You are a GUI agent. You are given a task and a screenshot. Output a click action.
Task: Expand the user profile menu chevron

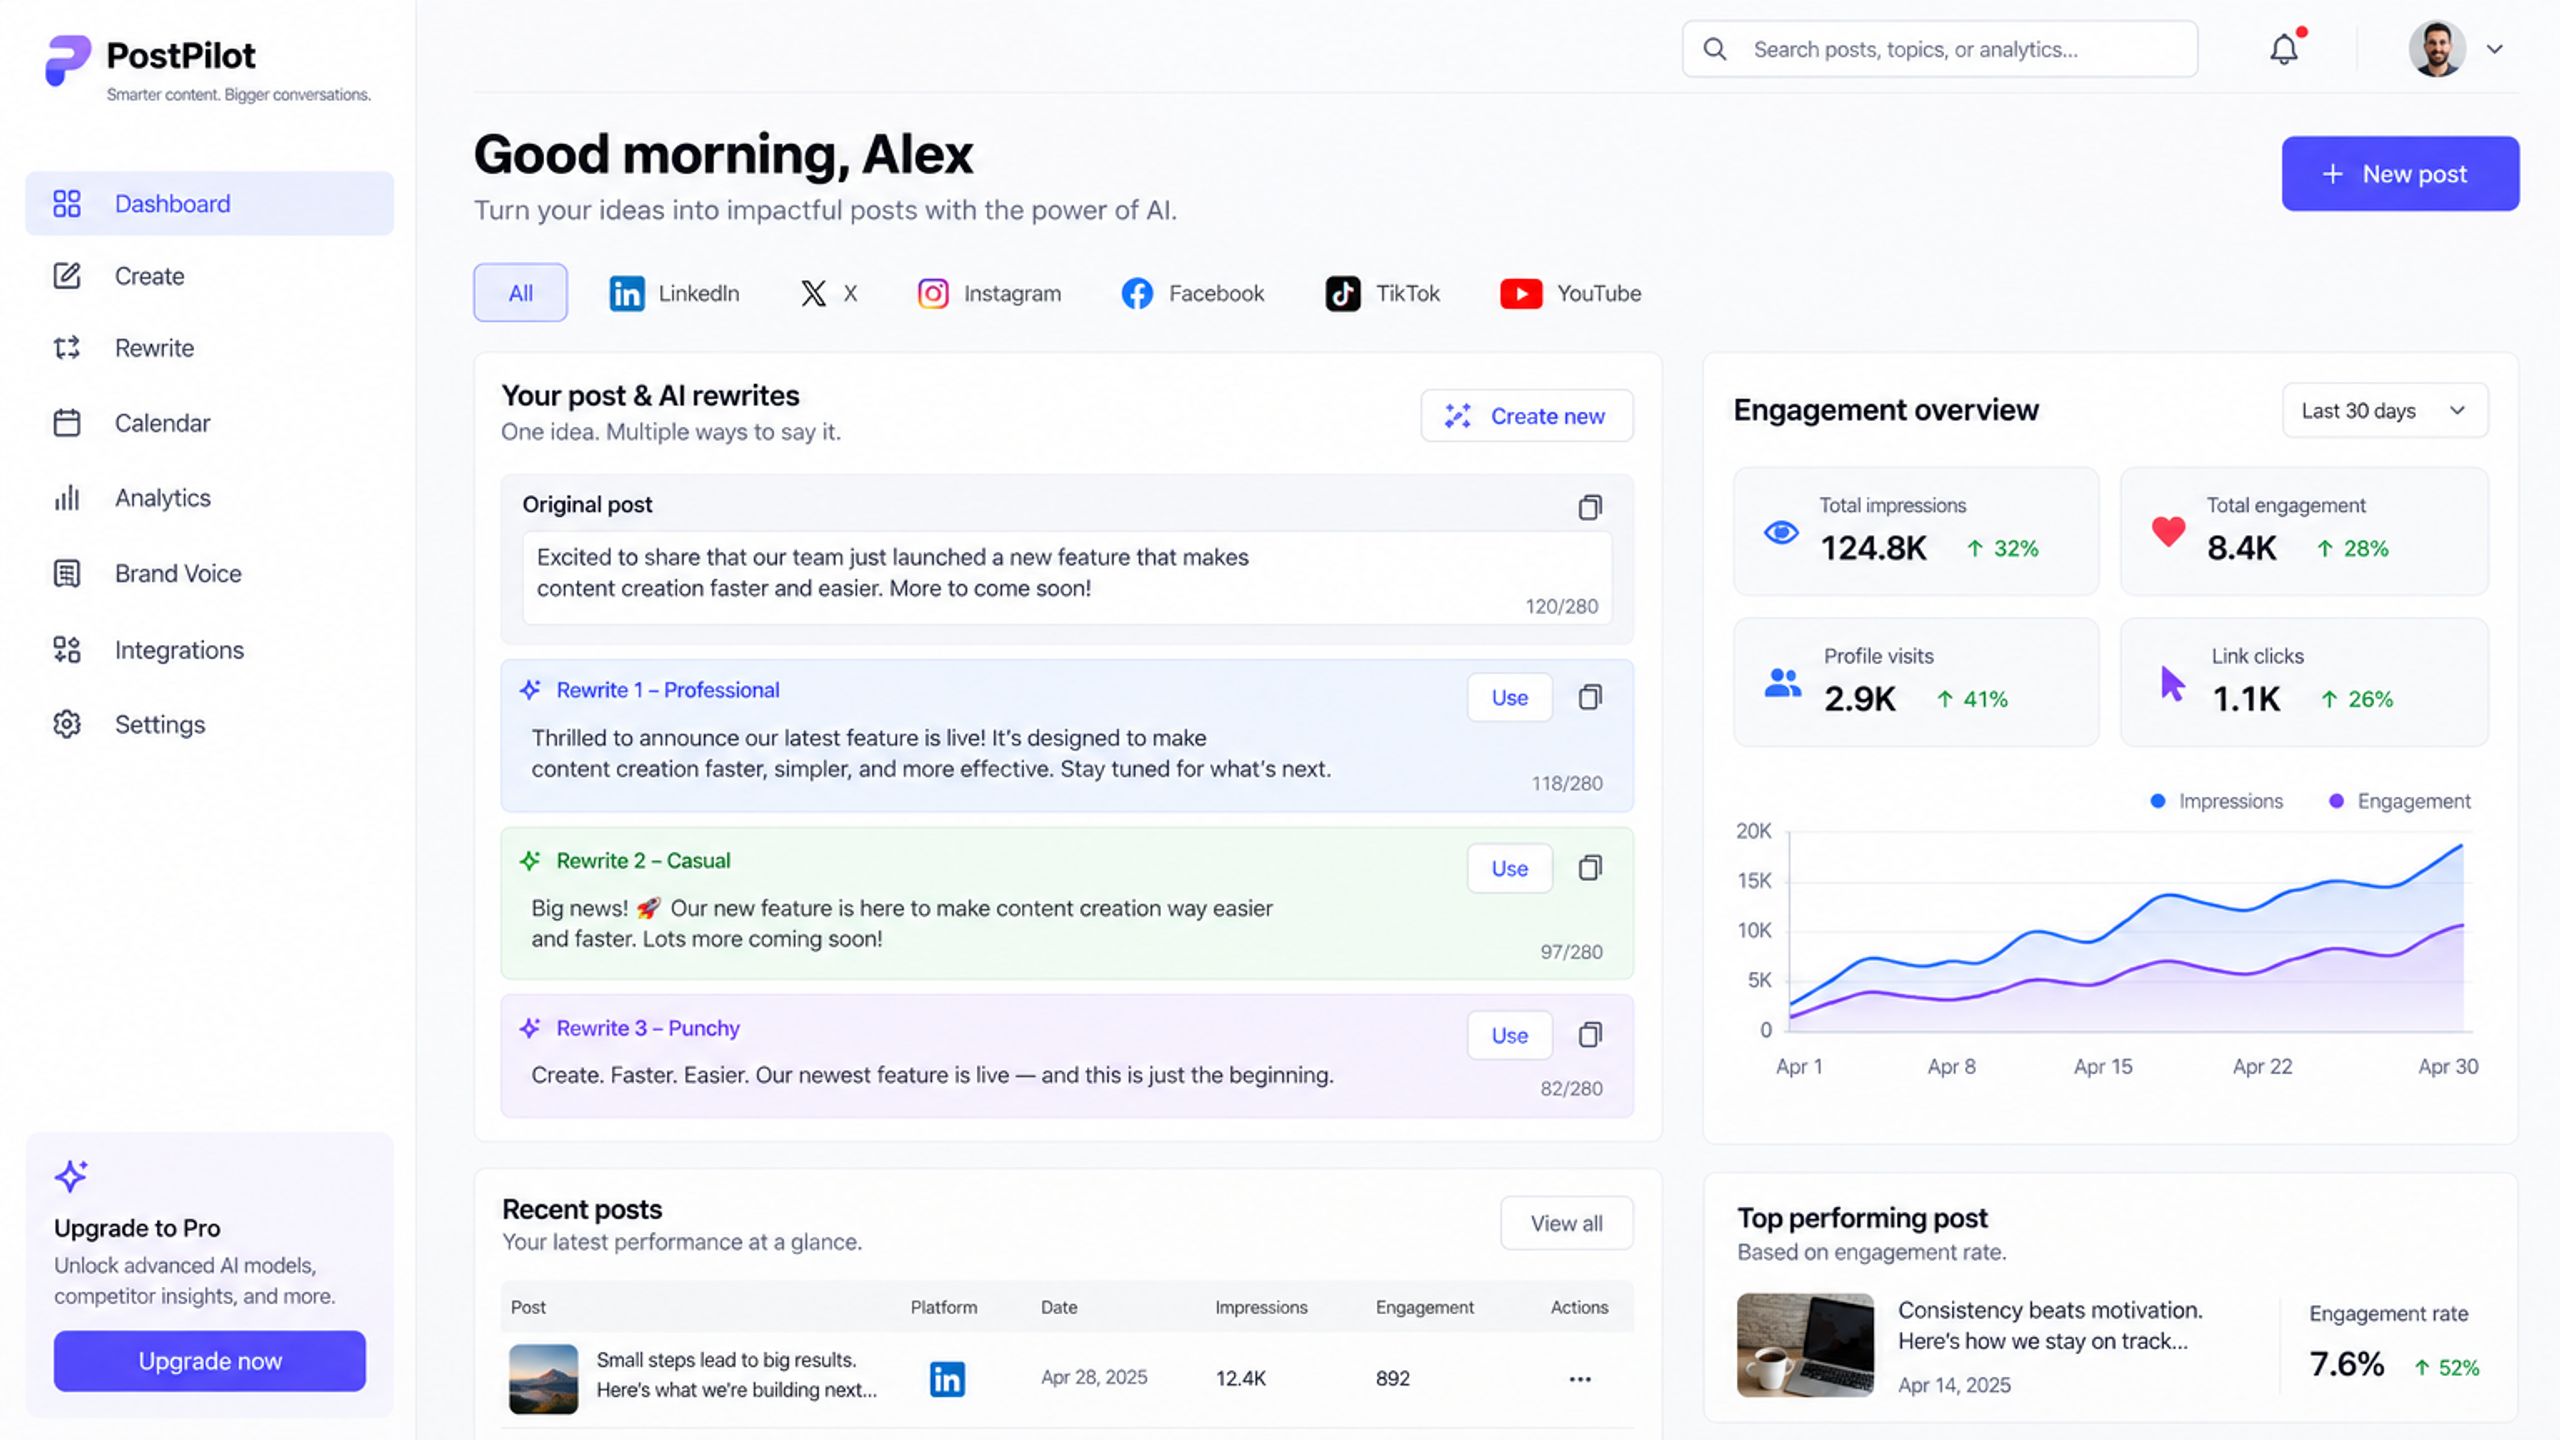click(x=2495, y=49)
